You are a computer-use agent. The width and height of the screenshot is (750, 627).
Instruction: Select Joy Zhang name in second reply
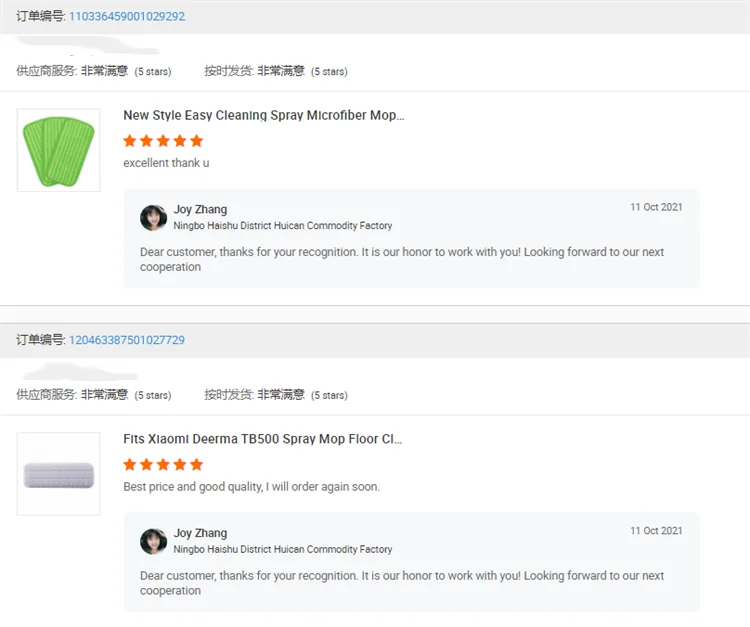pyautogui.click(x=200, y=534)
